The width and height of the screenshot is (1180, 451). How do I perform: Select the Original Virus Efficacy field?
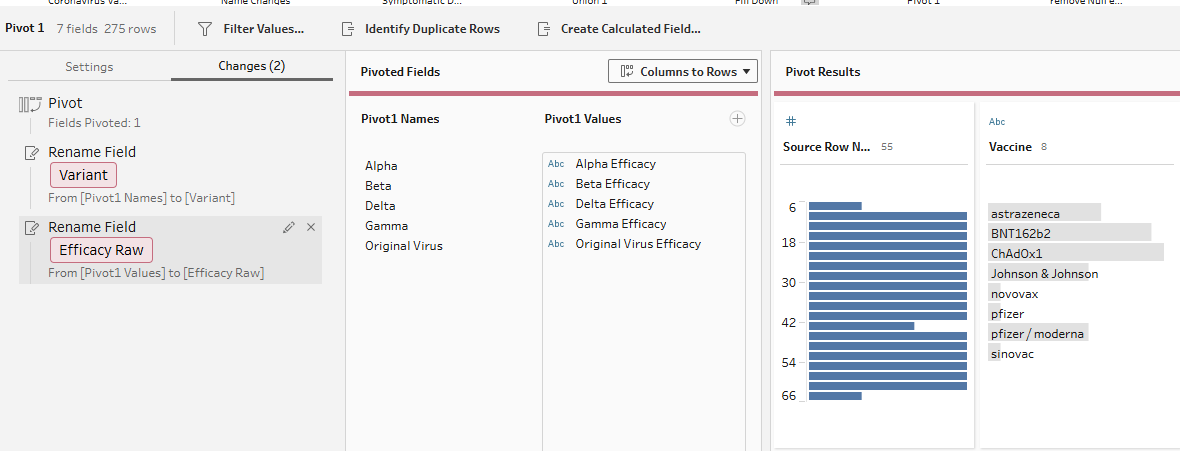(638, 244)
